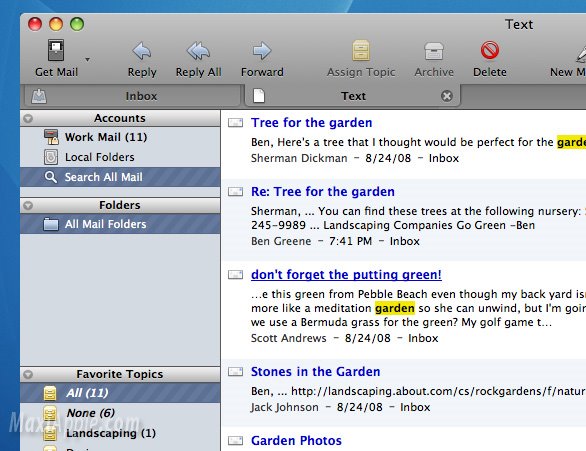Select All Mail Folders

click(120, 224)
